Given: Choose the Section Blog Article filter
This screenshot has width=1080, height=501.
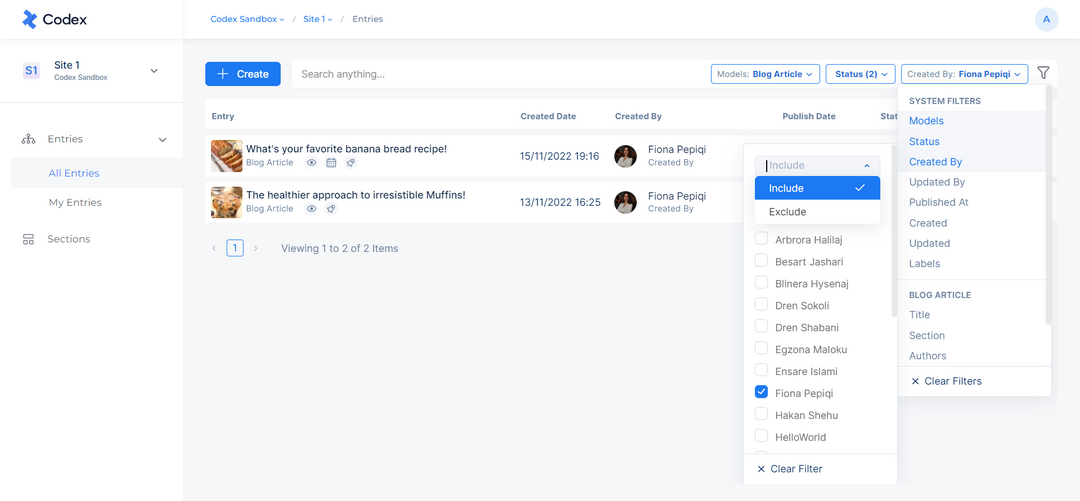Looking at the screenshot, I should click(927, 336).
